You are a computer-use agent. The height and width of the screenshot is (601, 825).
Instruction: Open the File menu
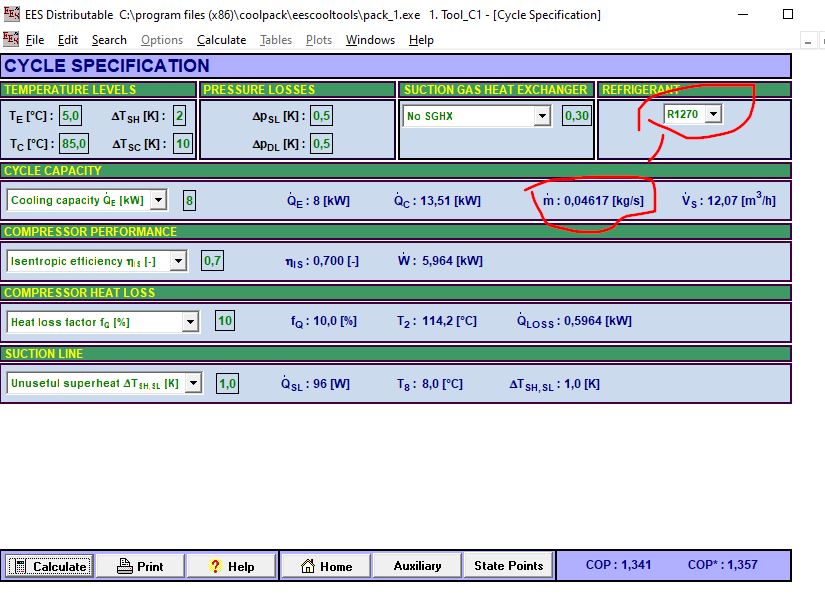(x=35, y=40)
